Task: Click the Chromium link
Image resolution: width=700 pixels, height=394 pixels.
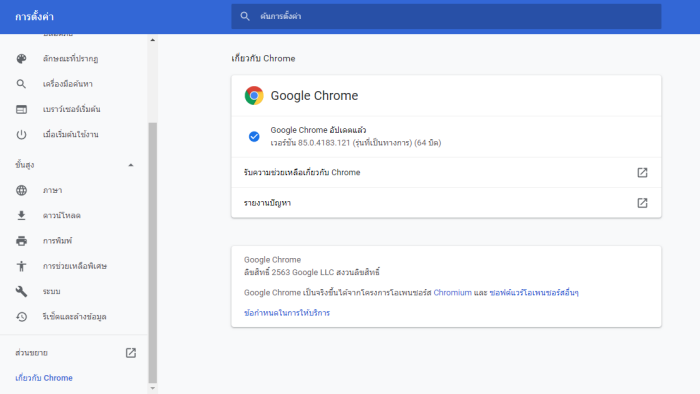Action: [452, 293]
